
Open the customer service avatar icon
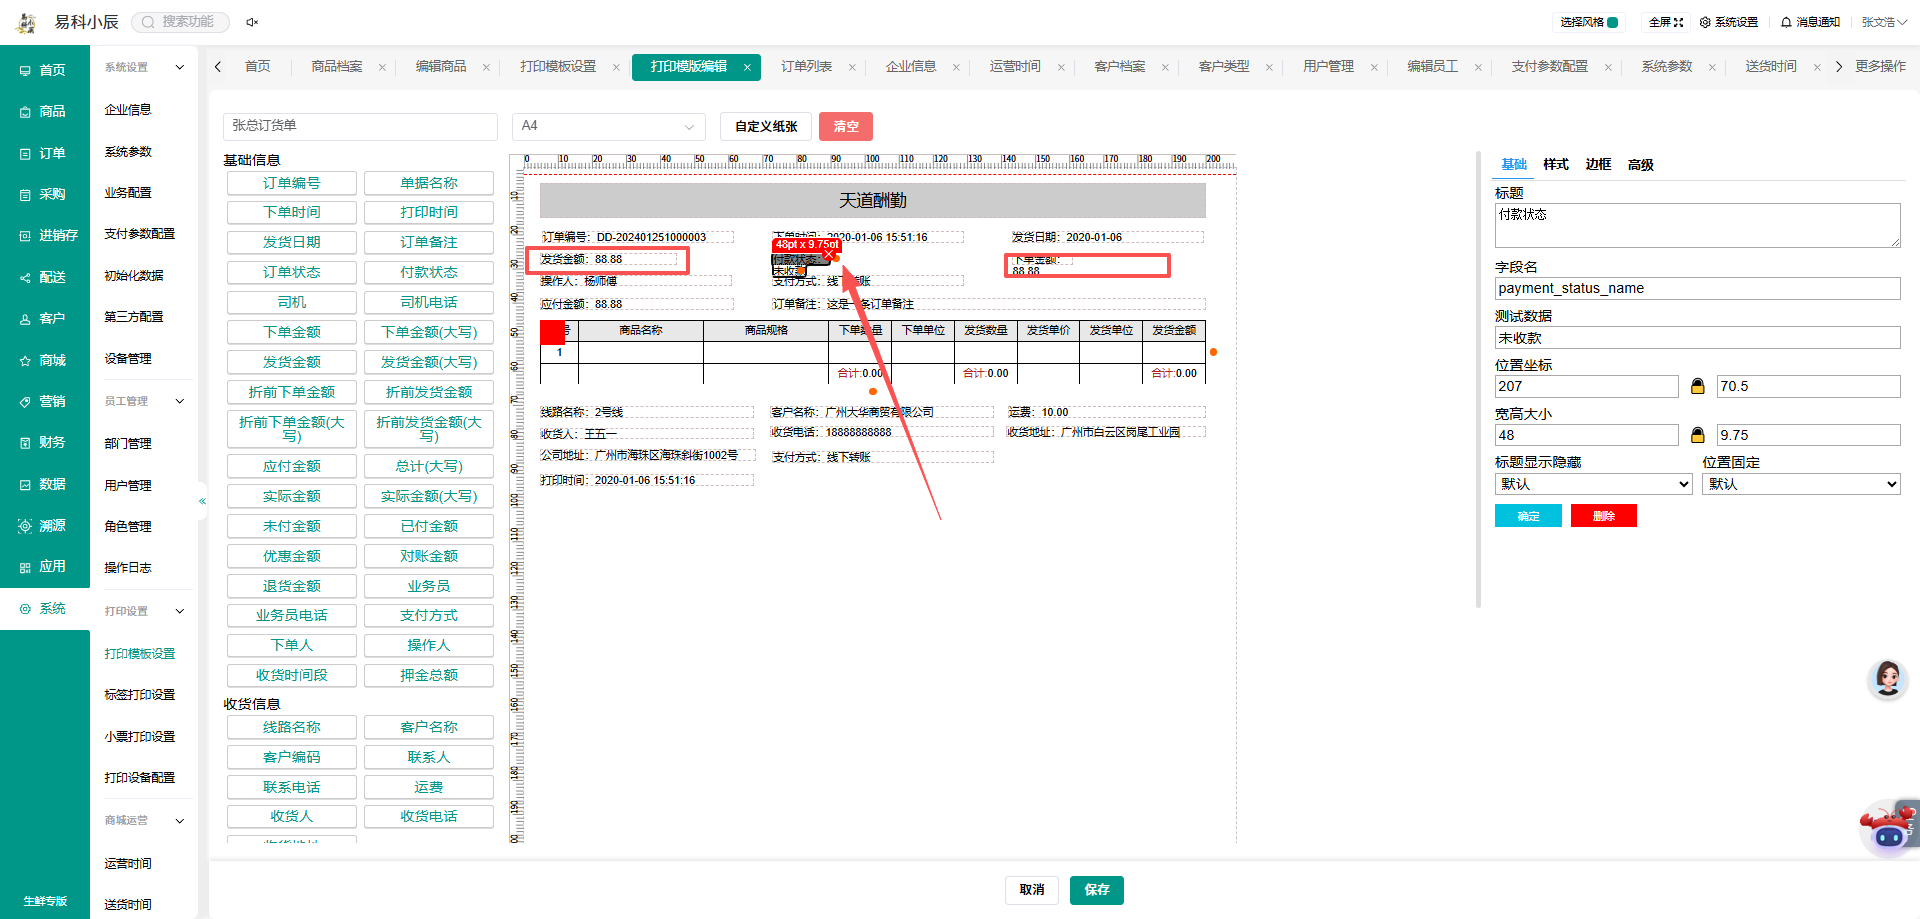(x=1887, y=679)
